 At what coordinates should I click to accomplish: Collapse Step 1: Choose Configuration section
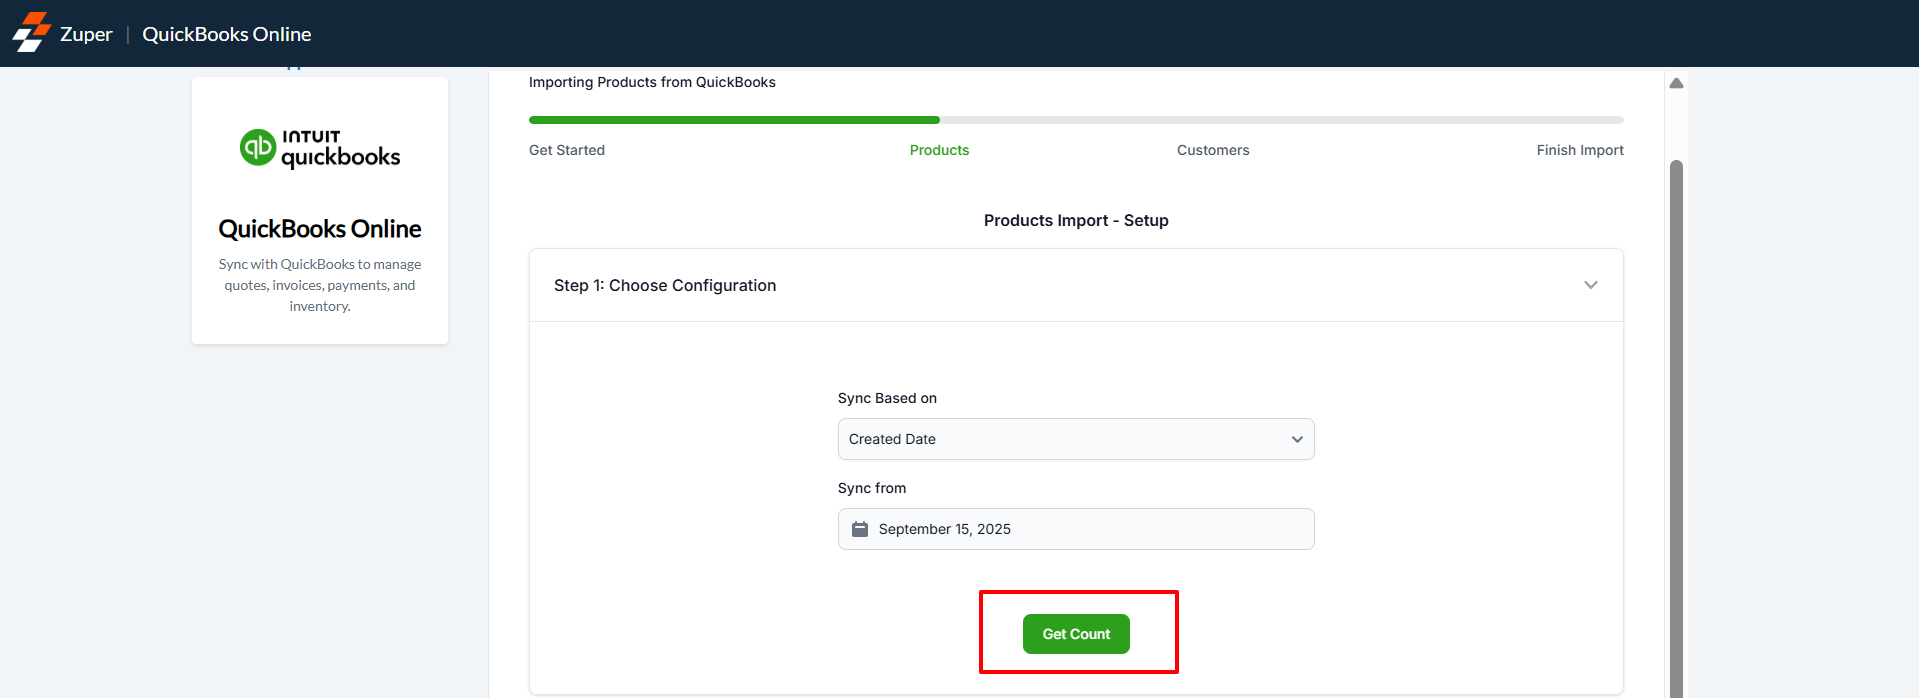tap(1590, 285)
